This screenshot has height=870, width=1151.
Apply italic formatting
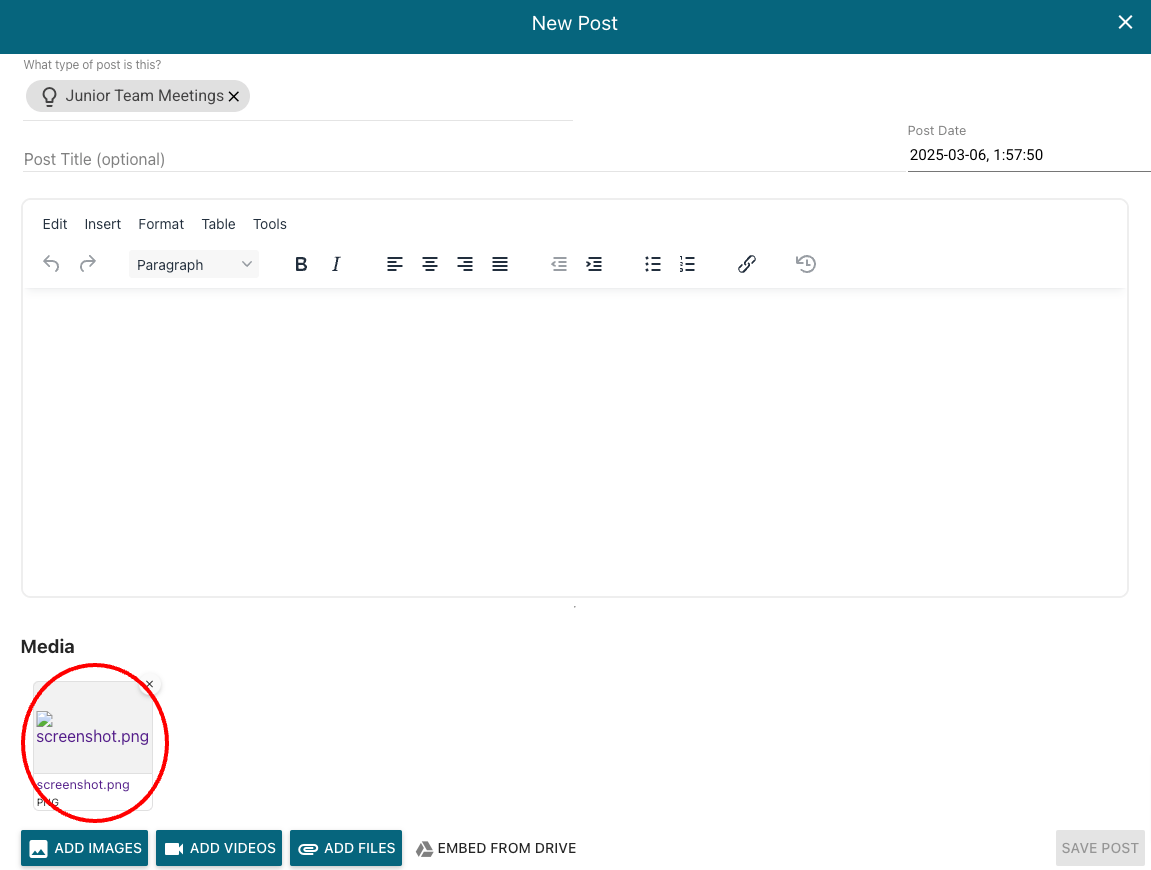click(336, 264)
